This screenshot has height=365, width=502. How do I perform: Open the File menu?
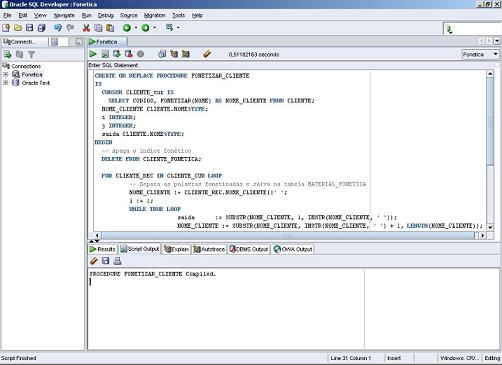[x=7, y=15]
